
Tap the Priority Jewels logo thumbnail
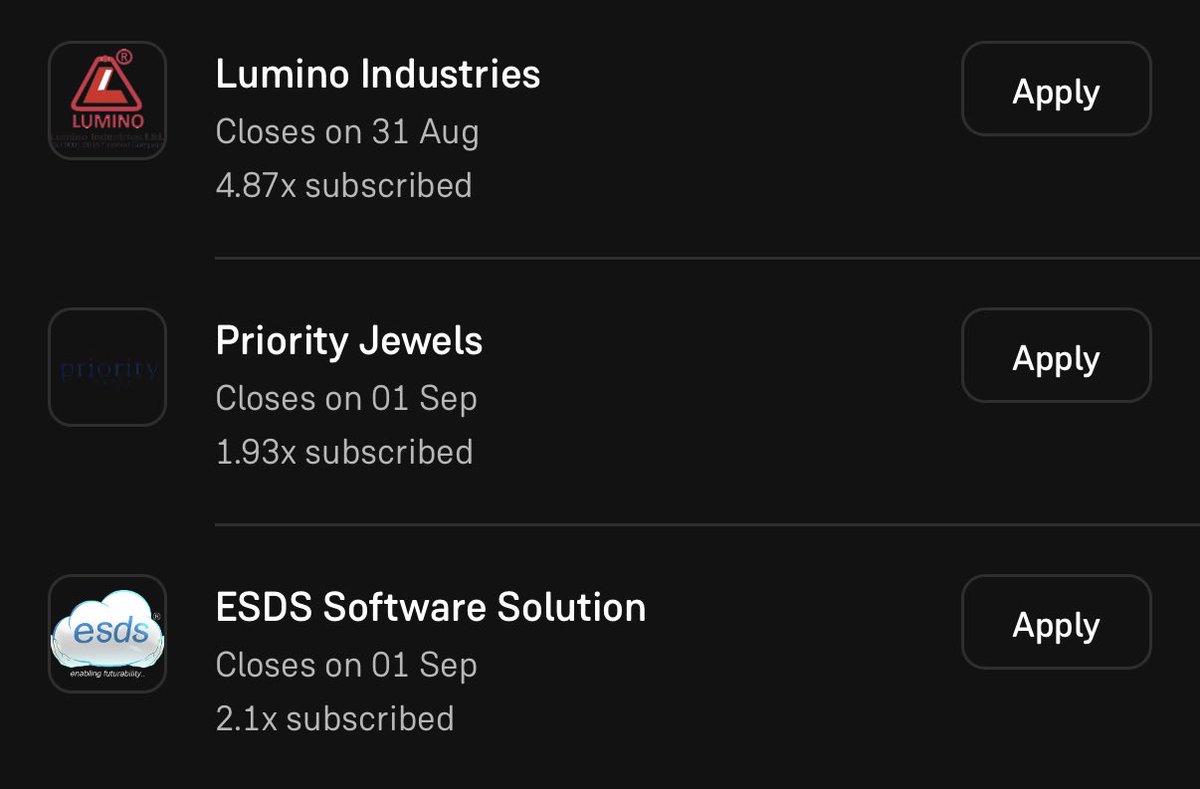(107, 367)
